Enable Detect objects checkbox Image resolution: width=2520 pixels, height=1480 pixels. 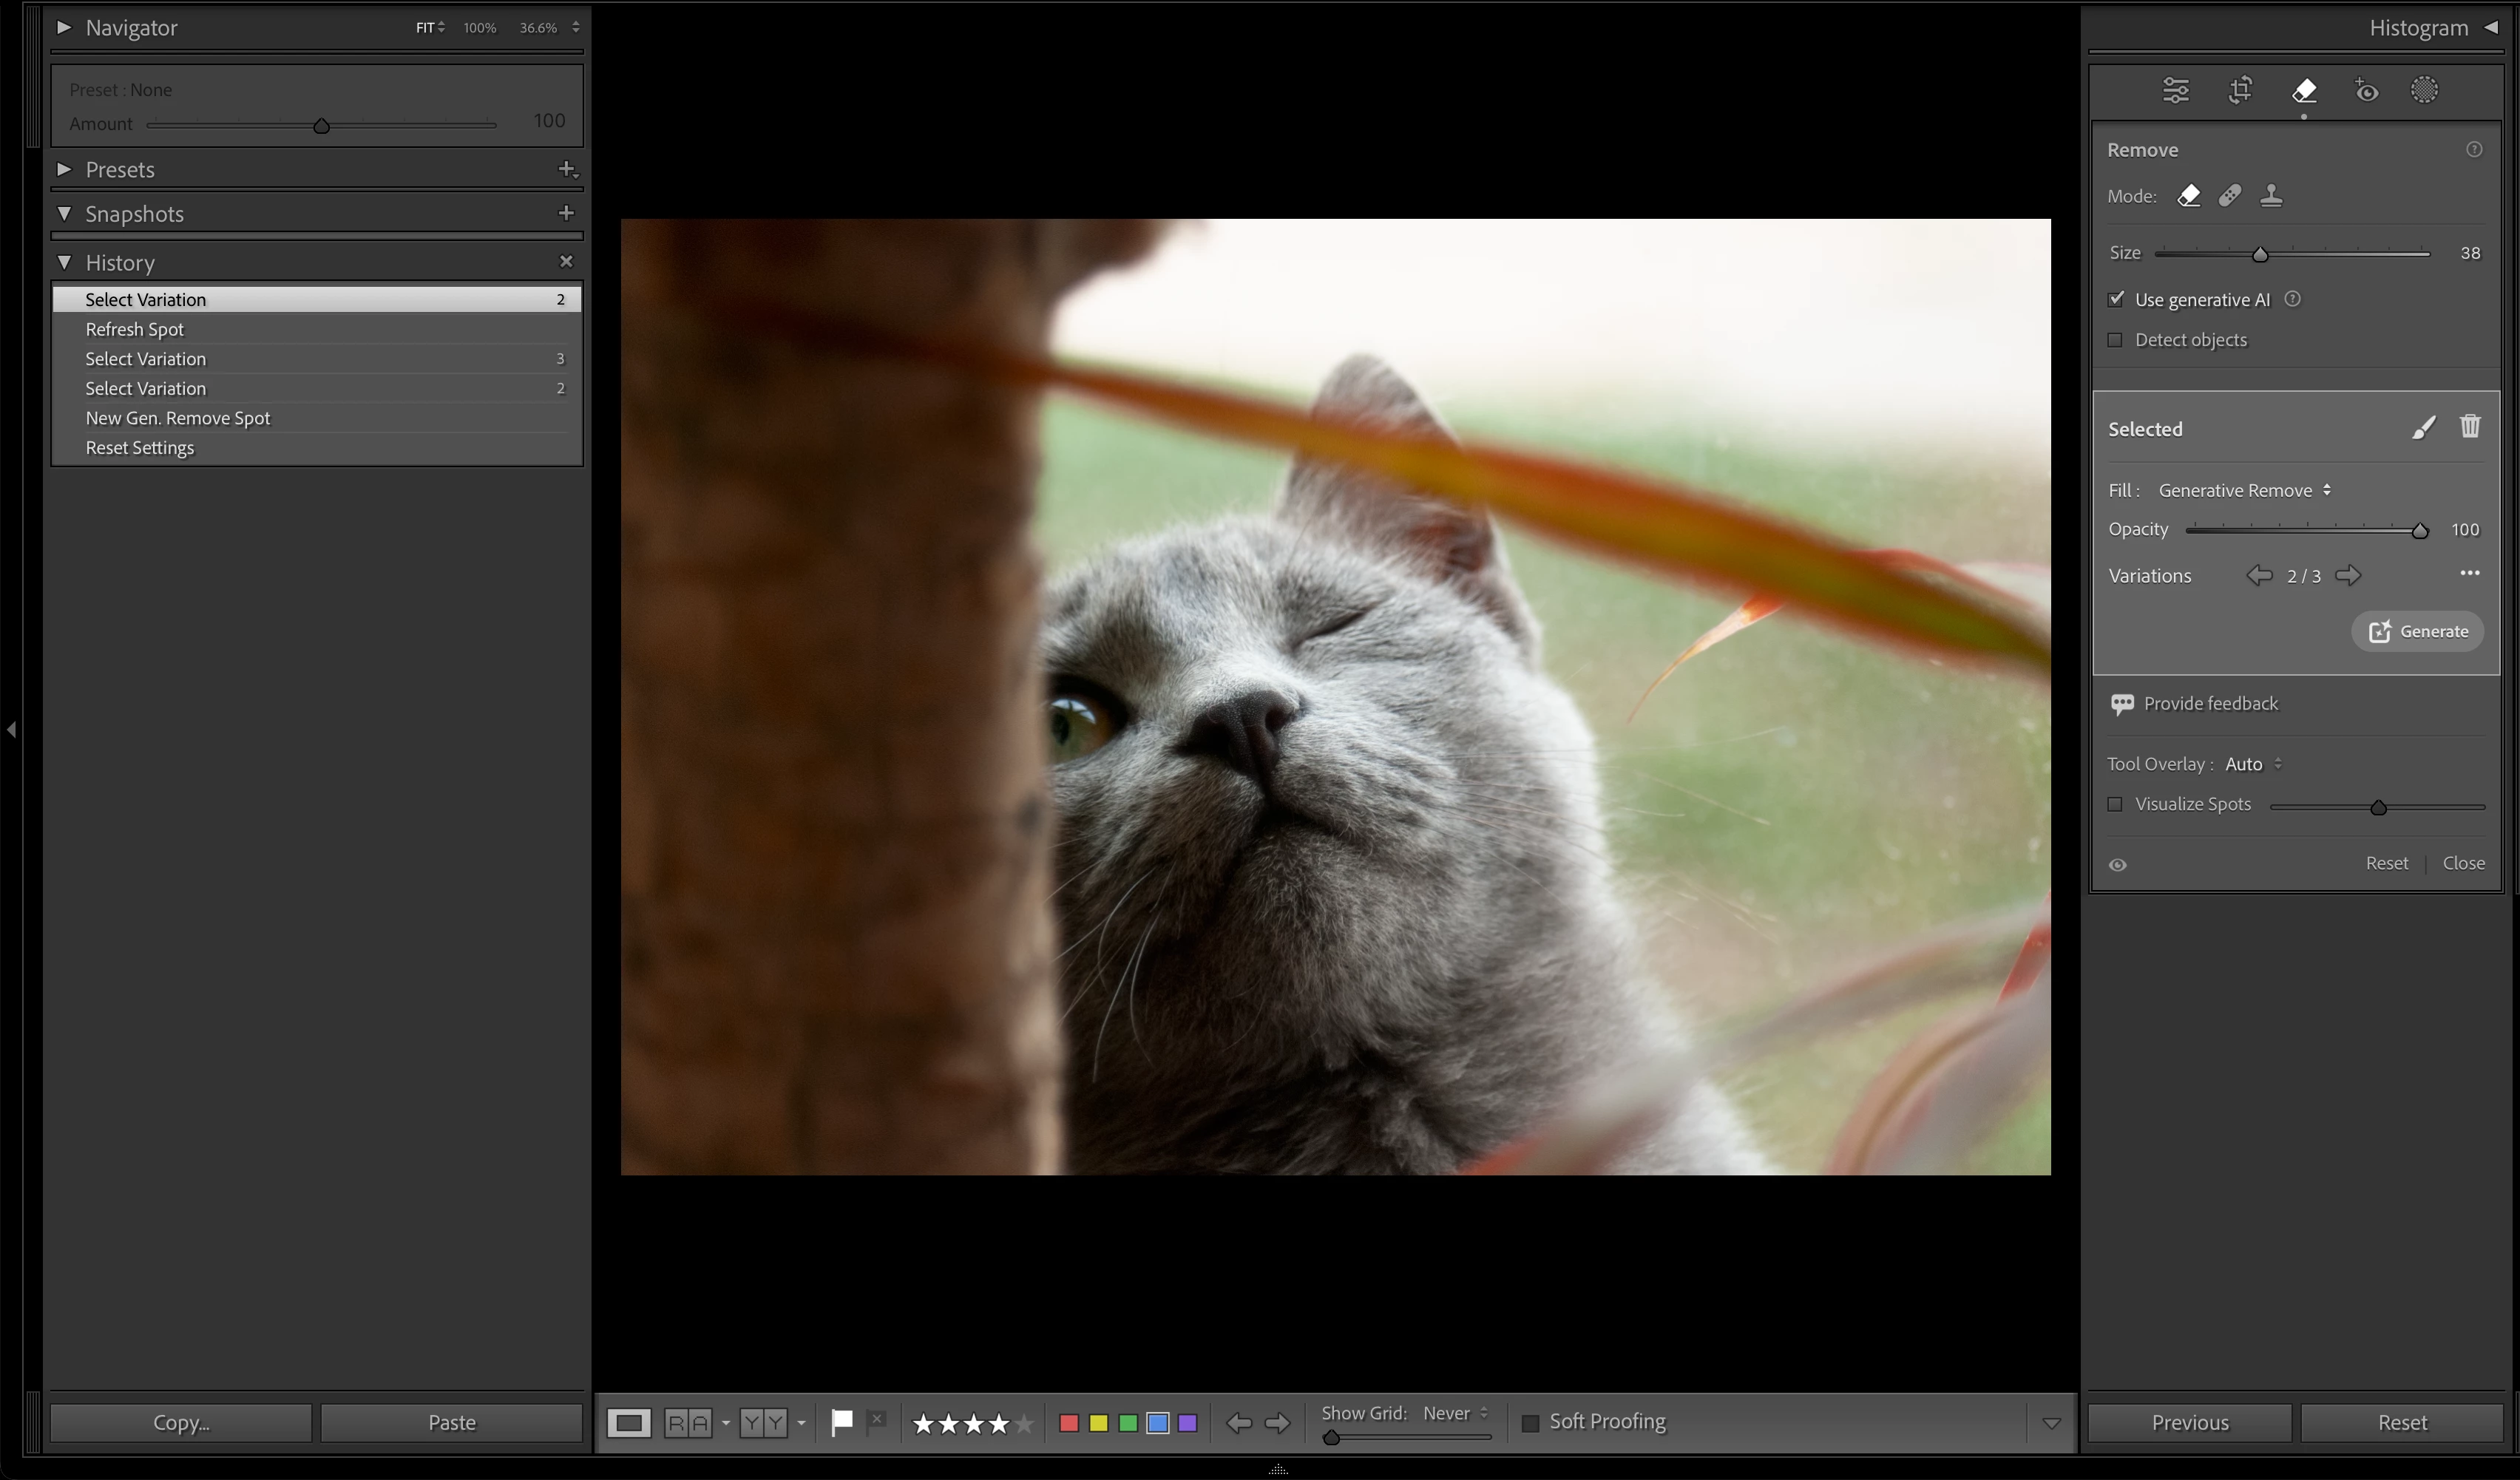[2115, 340]
